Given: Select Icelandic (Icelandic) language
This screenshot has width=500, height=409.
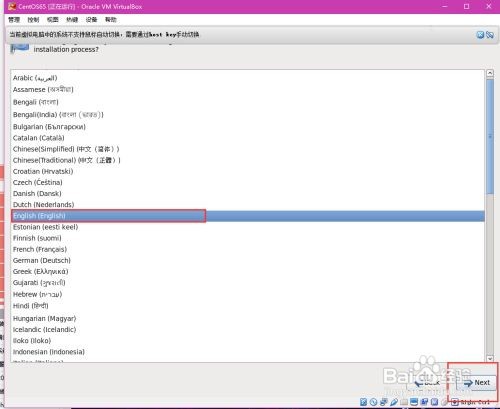Looking at the screenshot, I should (247, 329).
